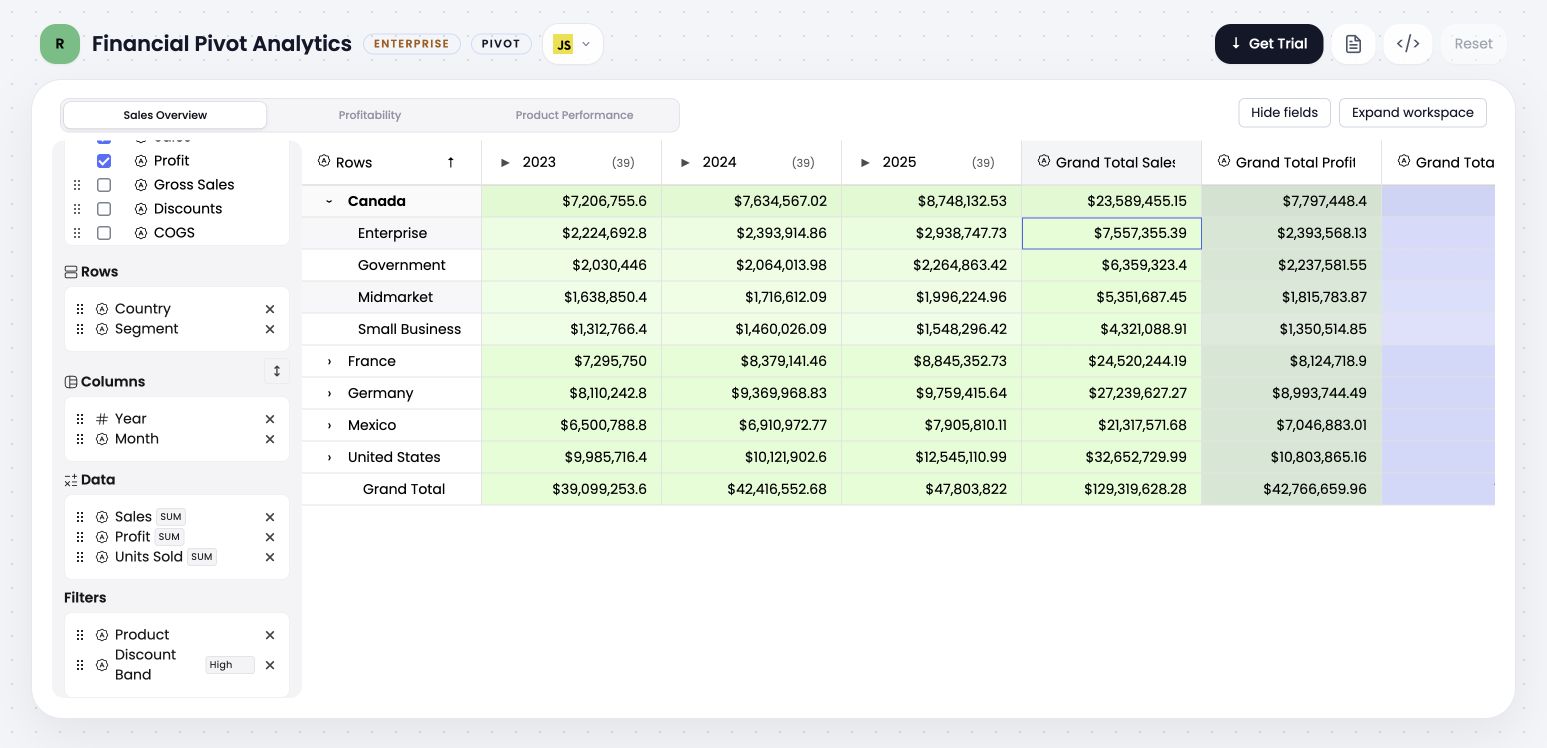Click the drag handle for Units Sold
This screenshot has height=748, width=1547.
(80, 557)
